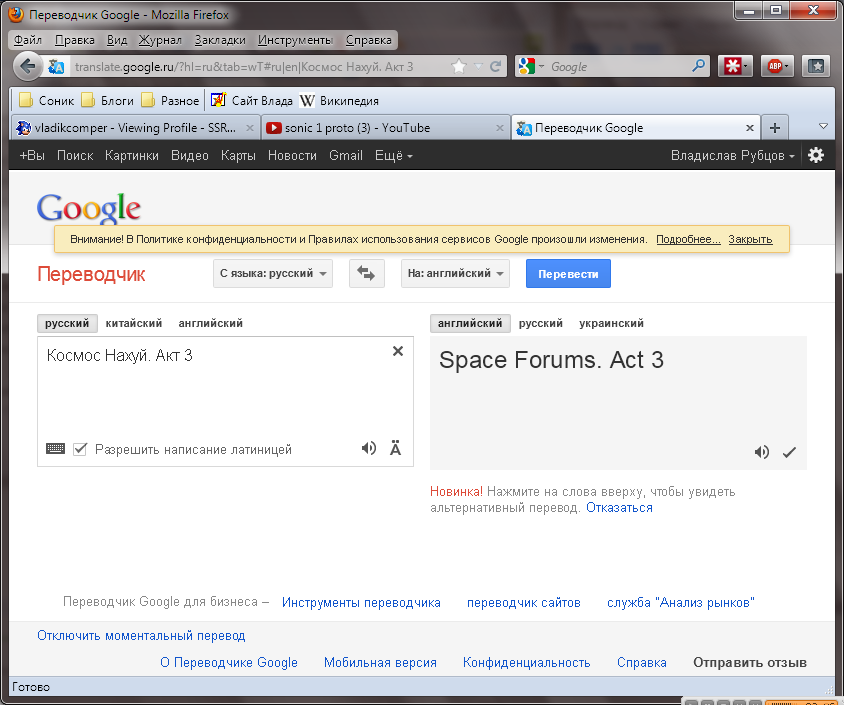Bookmark page with the star icon
The height and width of the screenshot is (705, 844).
tap(459, 66)
